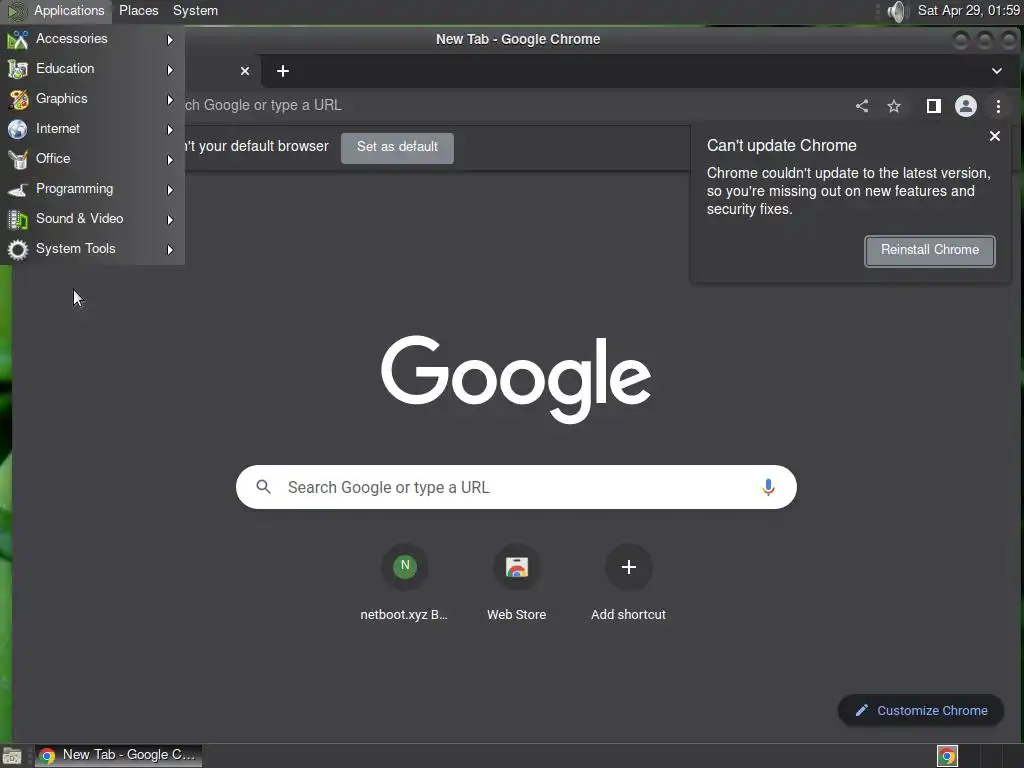Expand the Programming submenu arrow
The width and height of the screenshot is (1024, 768).
[170, 190]
